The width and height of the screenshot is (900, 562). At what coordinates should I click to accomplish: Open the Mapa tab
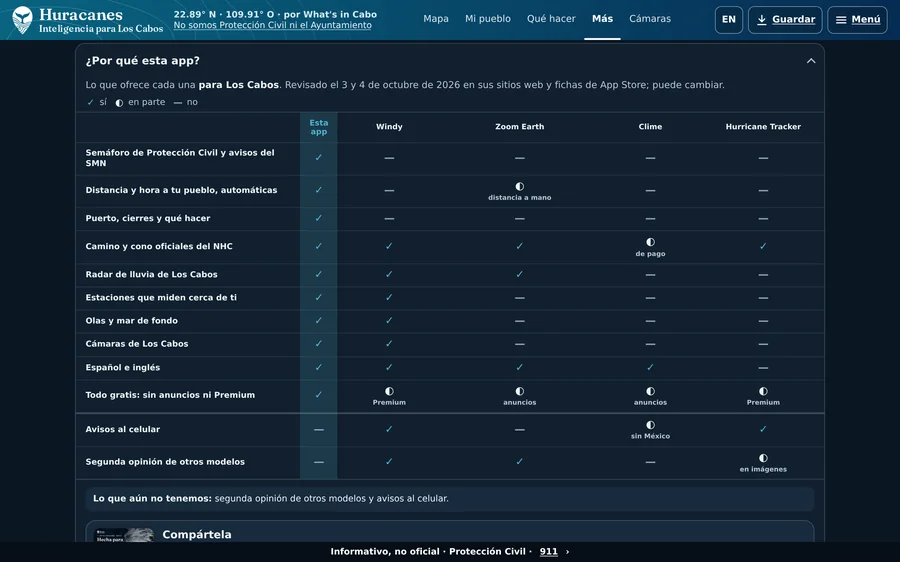[436, 19]
